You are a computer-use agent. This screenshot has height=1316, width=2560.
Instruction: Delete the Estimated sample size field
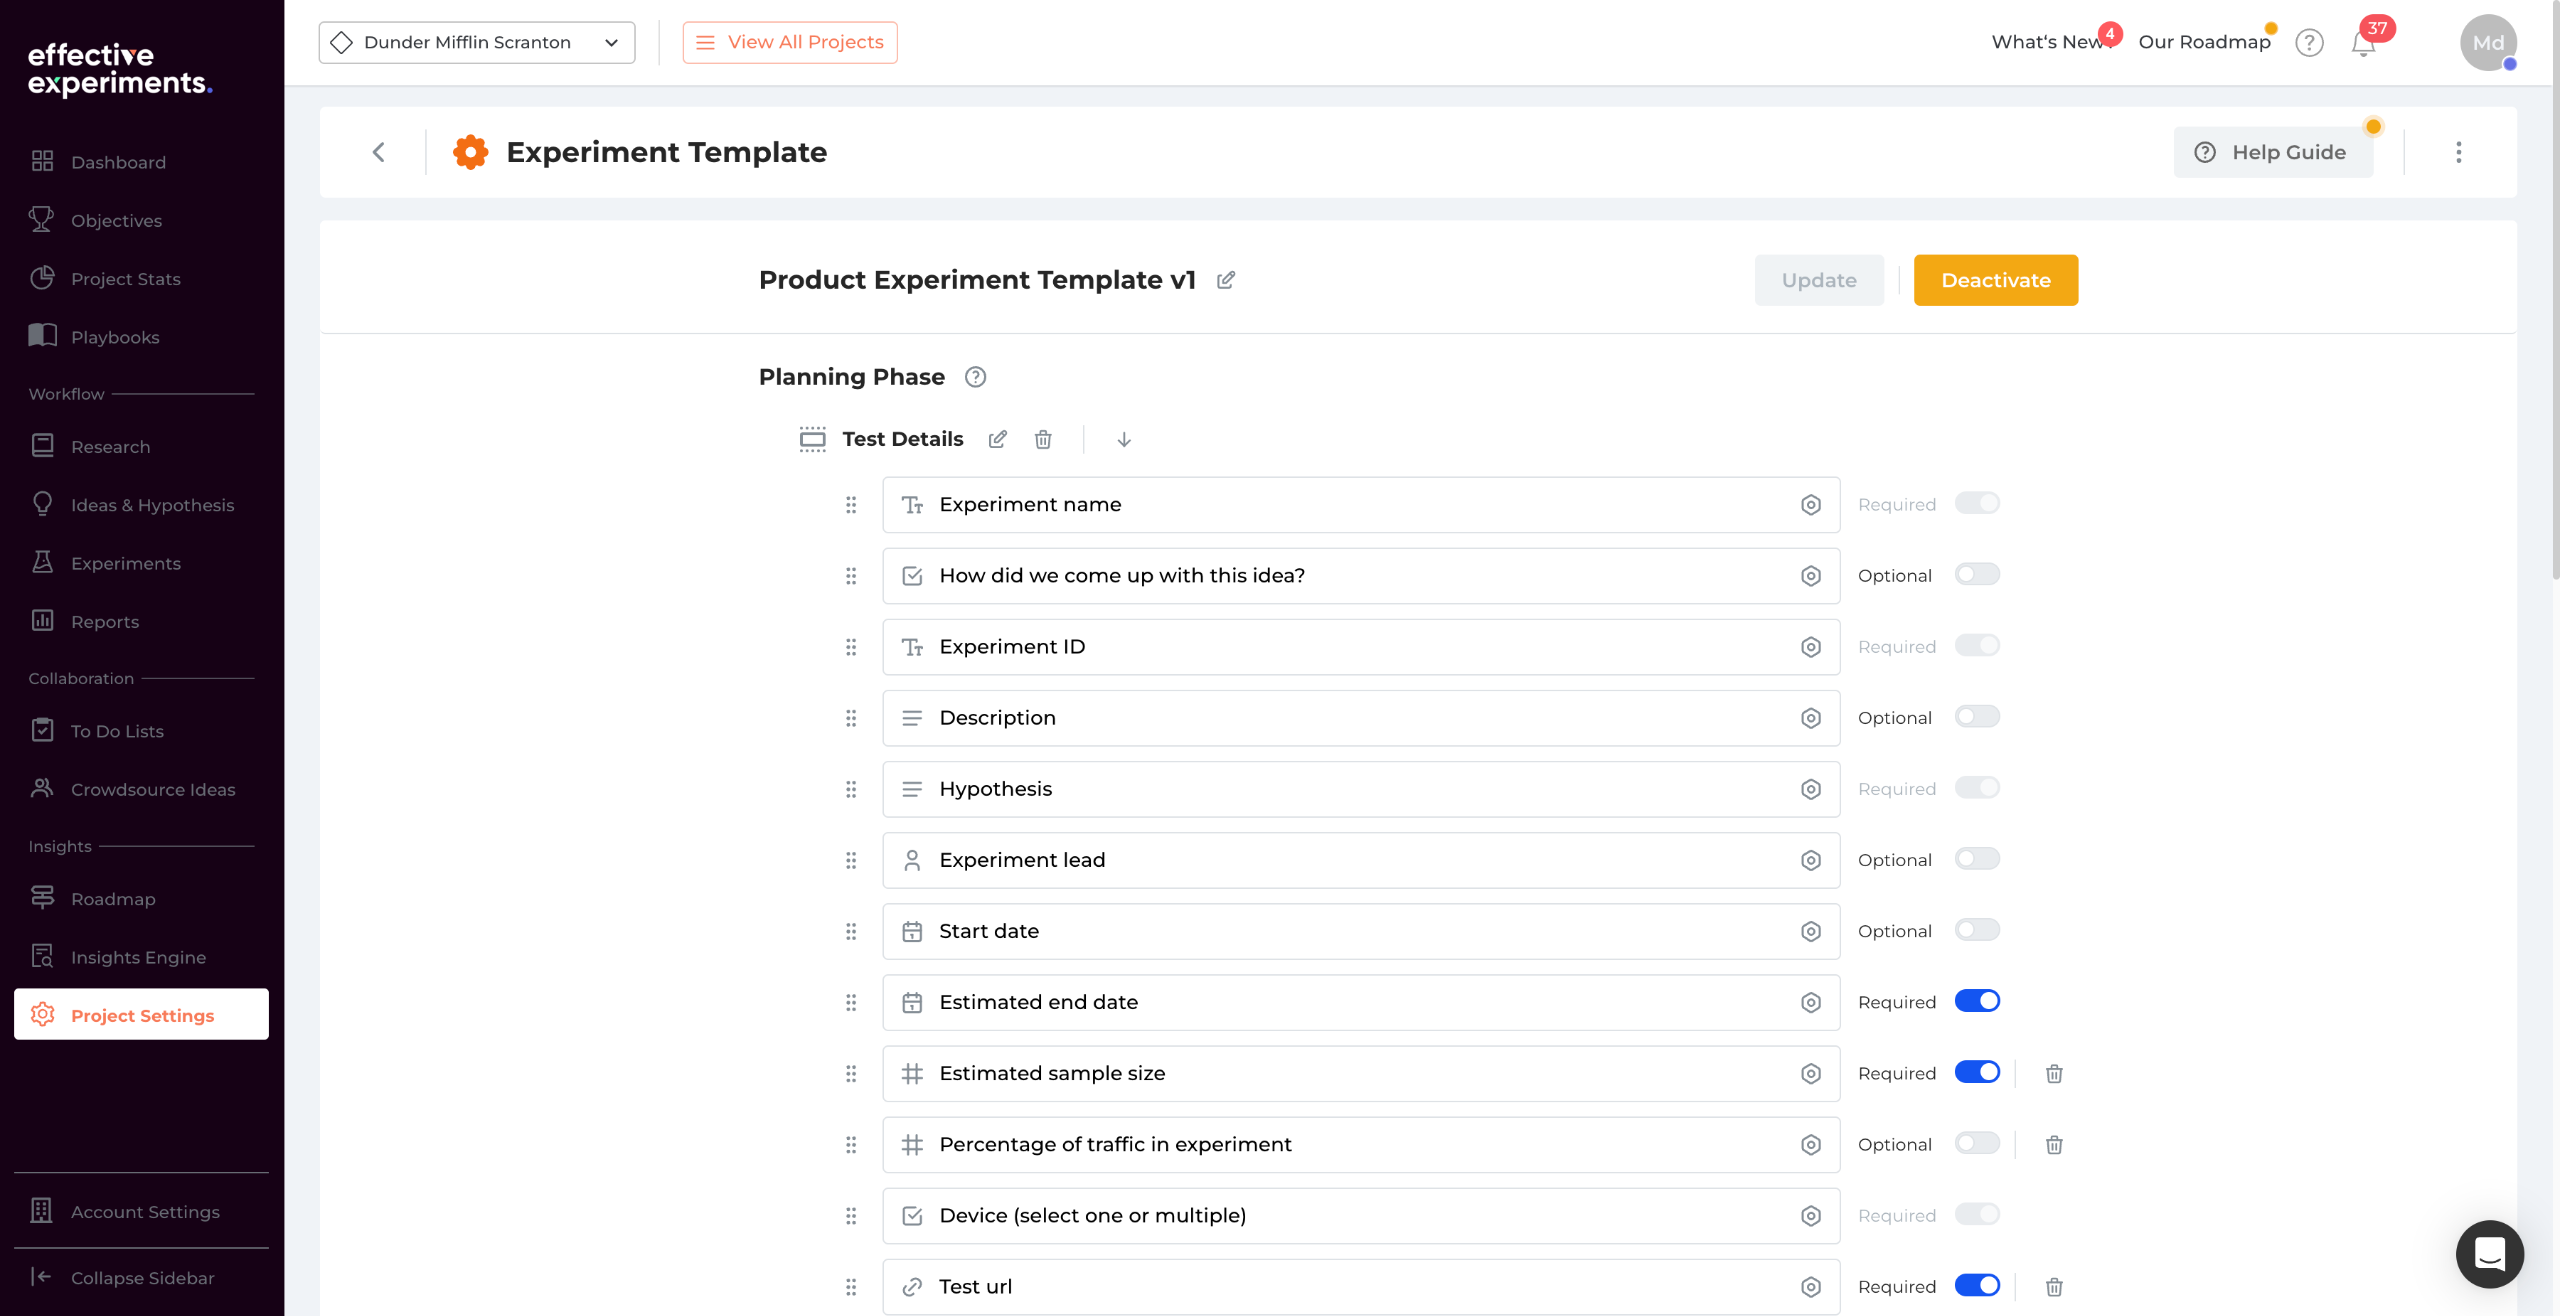tap(2054, 1074)
